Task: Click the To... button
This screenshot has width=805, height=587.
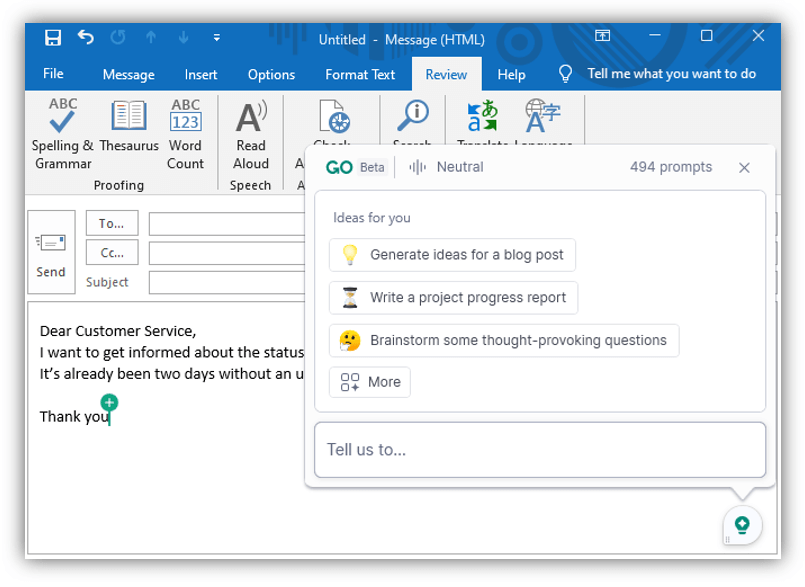Action: 112,223
